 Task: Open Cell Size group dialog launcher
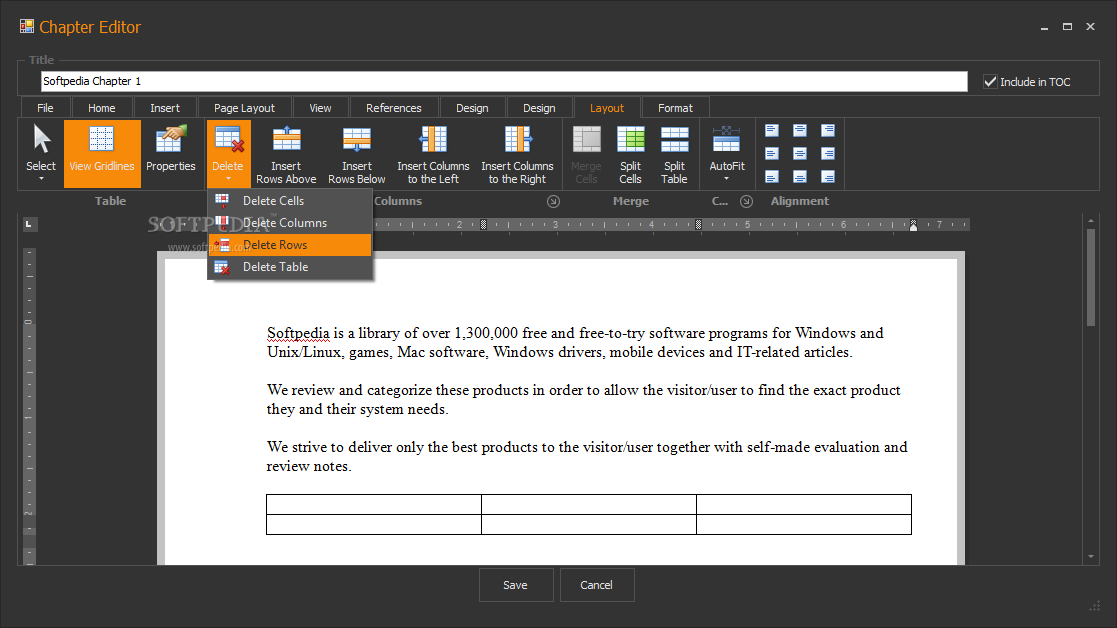pyautogui.click(x=747, y=202)
